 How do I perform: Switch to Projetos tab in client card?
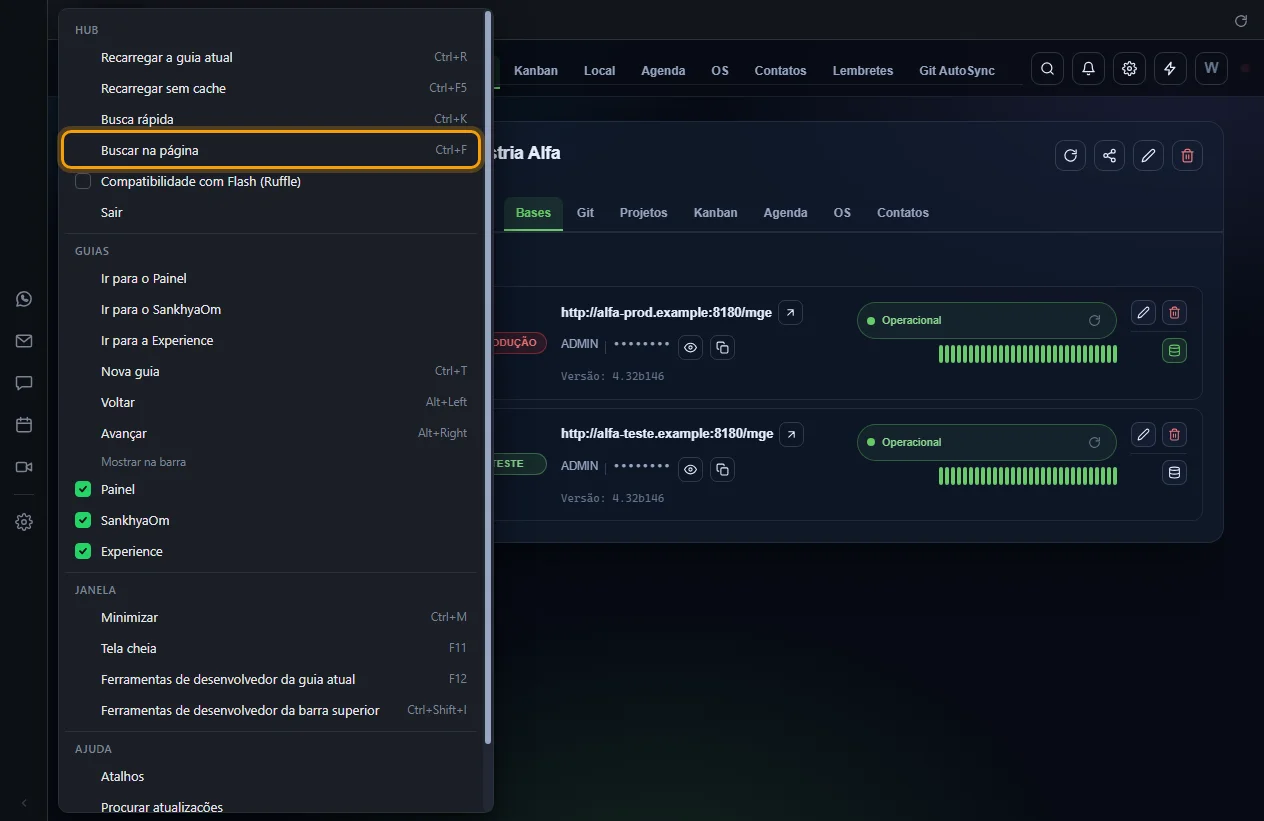pyautogui.click(x=643, y=213)
